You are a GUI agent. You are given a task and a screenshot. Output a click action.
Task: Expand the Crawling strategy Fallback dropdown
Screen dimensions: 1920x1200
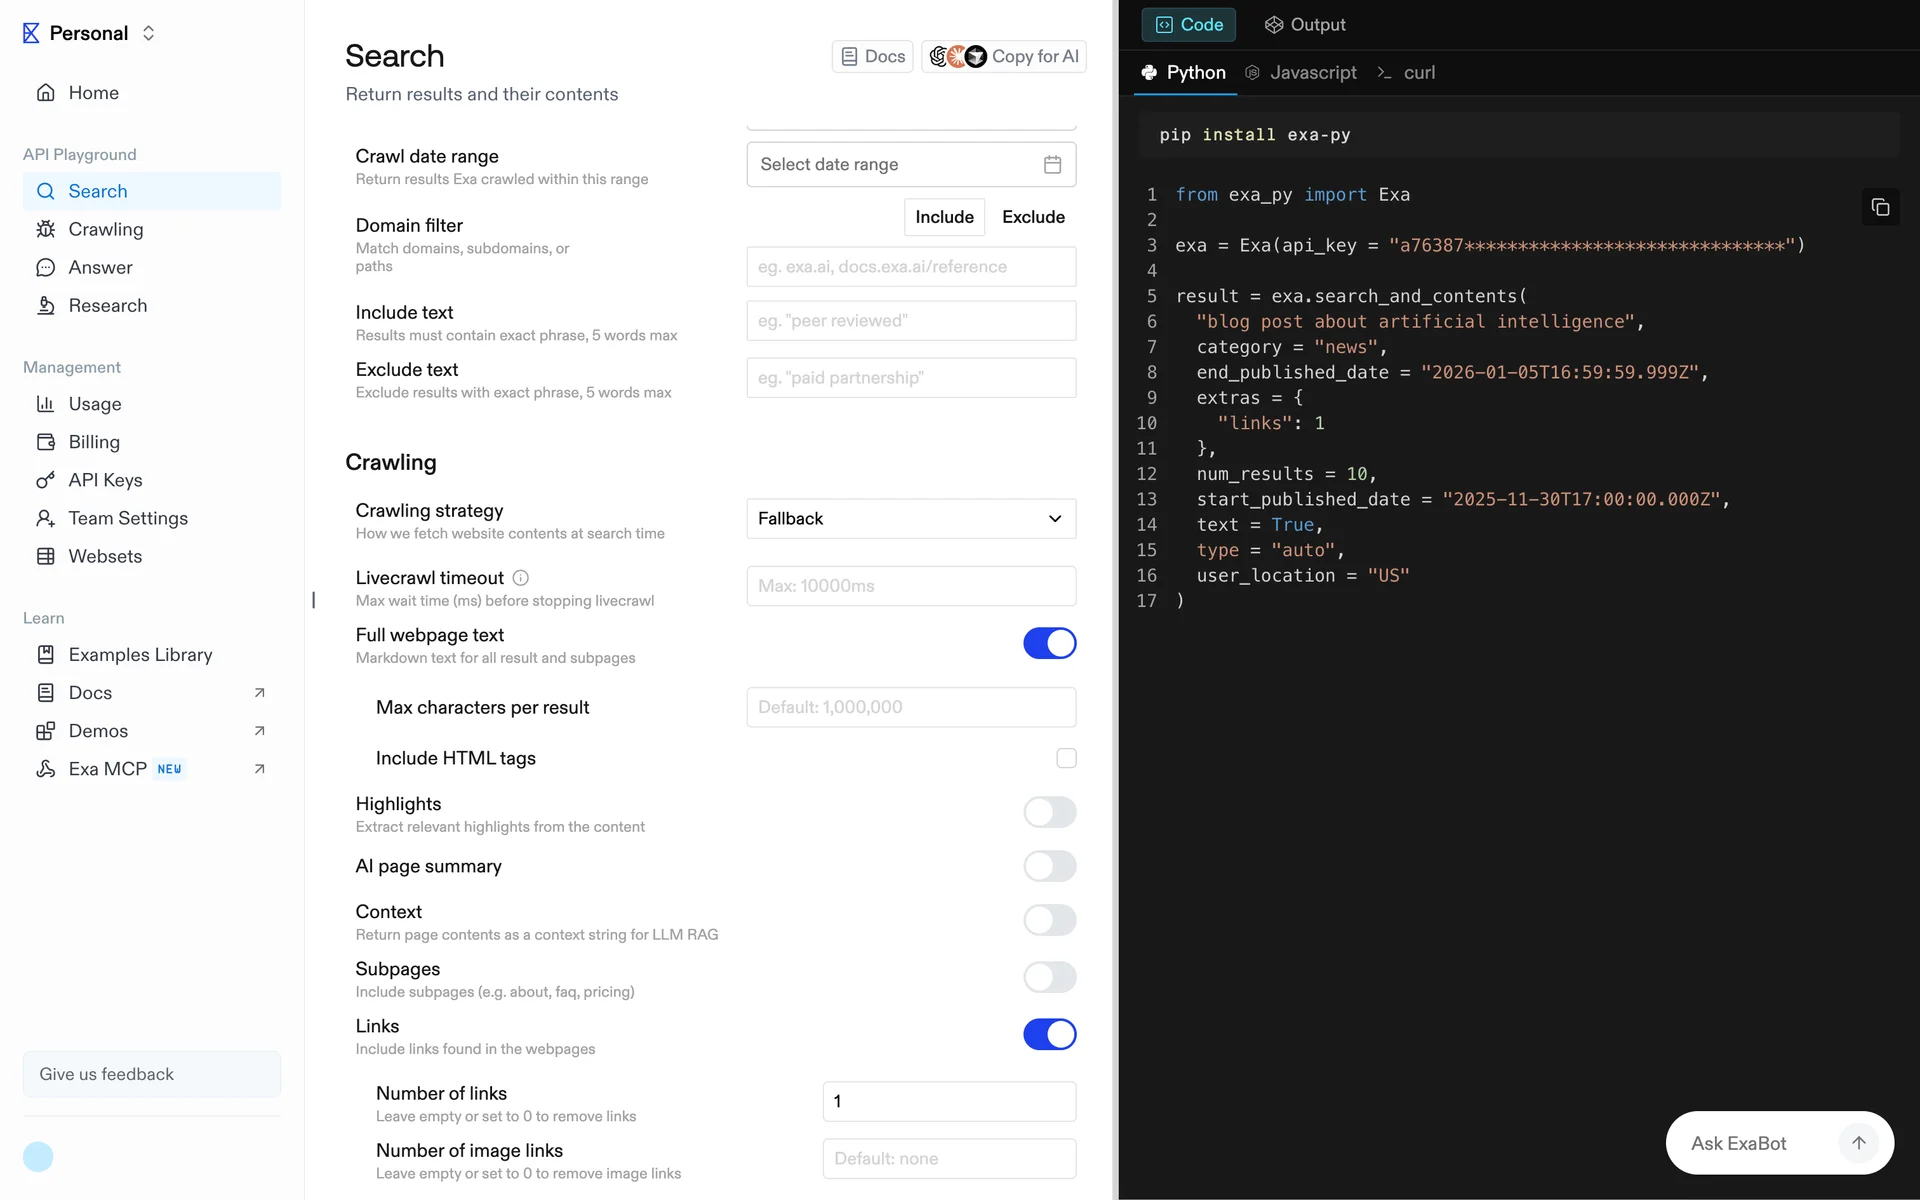click(x=910, y=519)
